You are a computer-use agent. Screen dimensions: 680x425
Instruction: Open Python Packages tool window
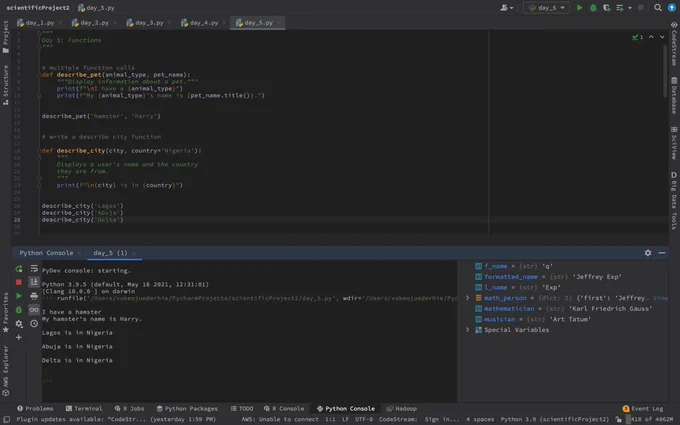pos(187,409)
